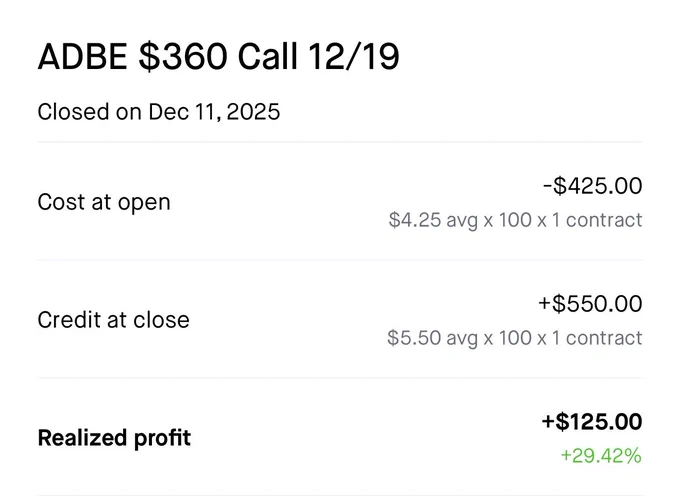Image resolution: width=680 pixels, height=496 pixels.
Task: Click '1 contract' text in cost row
Action: click(597, 220)
